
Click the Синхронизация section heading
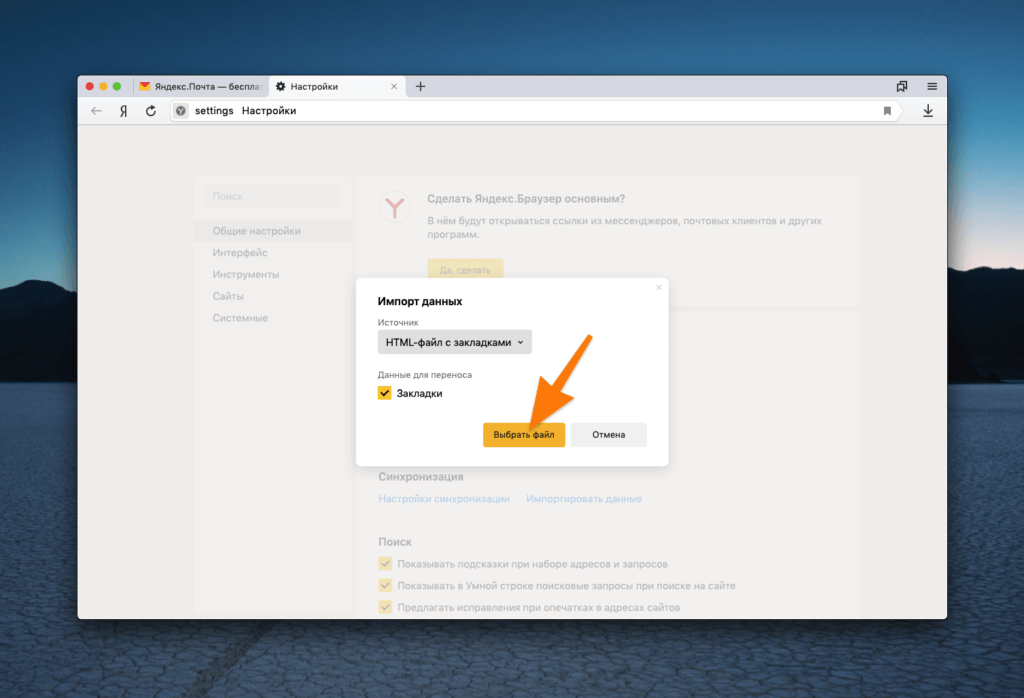coord(421,477)
